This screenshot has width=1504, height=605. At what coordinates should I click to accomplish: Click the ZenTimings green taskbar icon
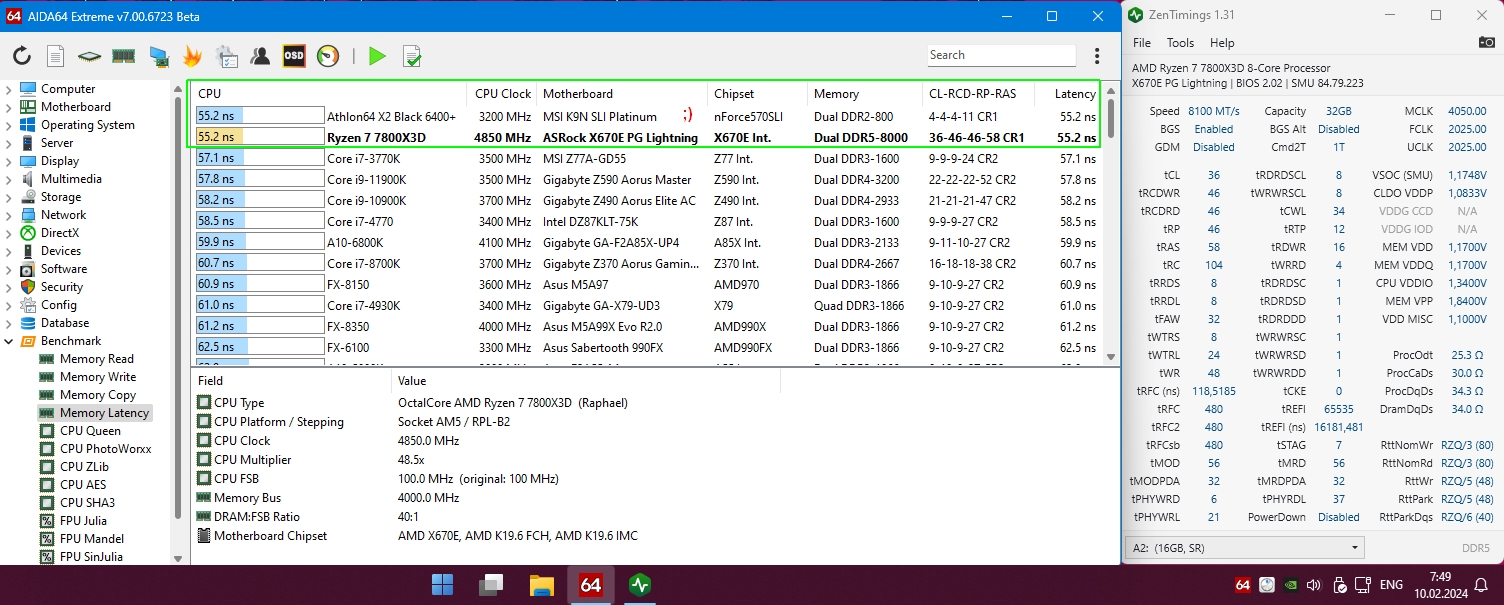click(x=640, y=586)
